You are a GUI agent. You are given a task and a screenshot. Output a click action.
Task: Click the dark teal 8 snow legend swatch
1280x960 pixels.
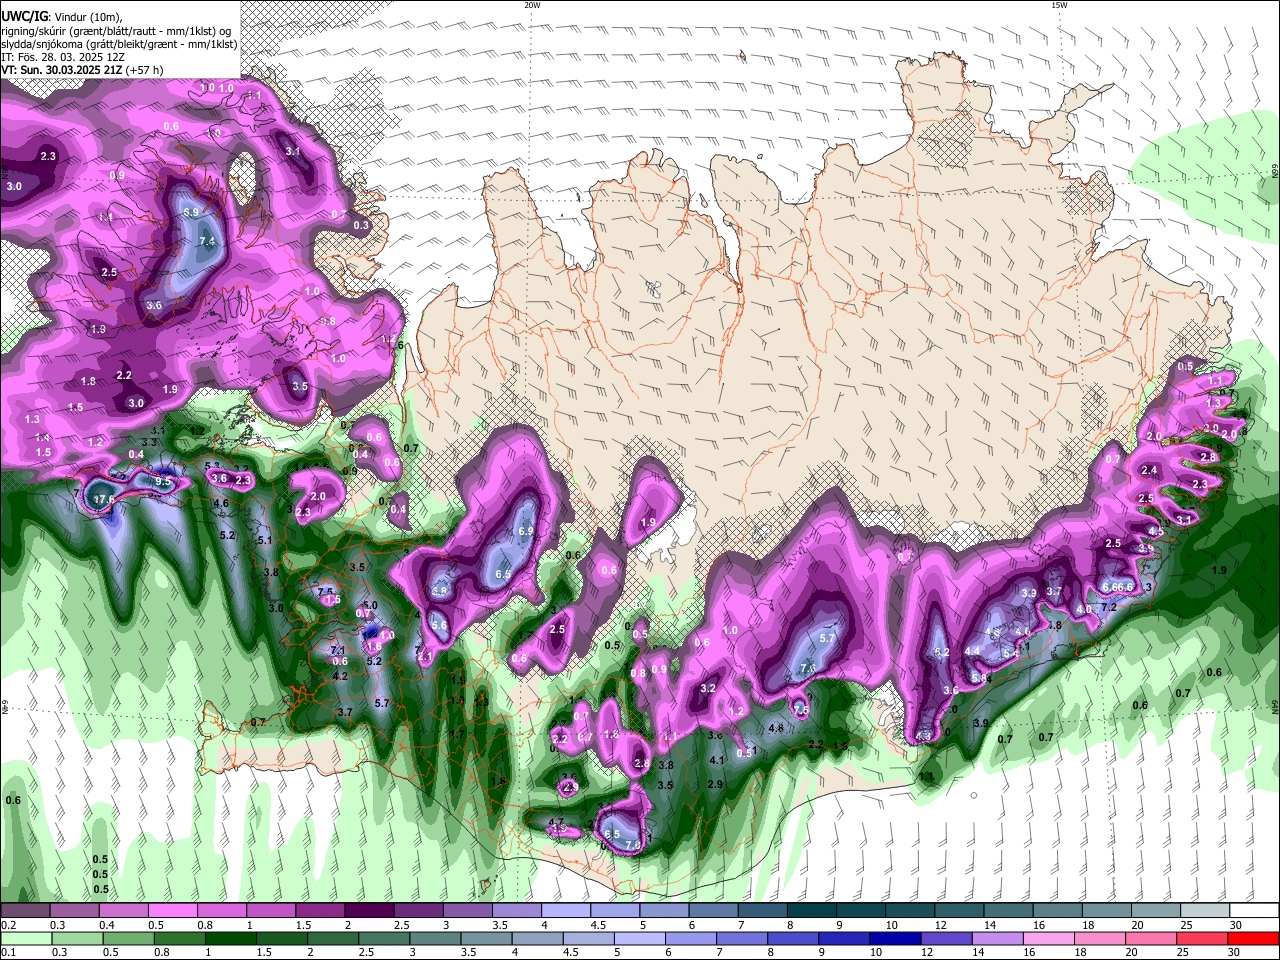(x=812, y=910)
